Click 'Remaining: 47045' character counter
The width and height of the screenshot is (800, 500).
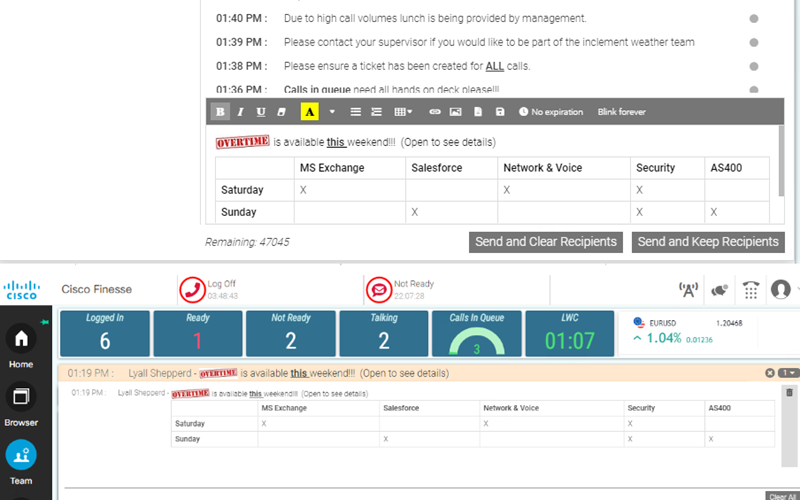point(247,242)
